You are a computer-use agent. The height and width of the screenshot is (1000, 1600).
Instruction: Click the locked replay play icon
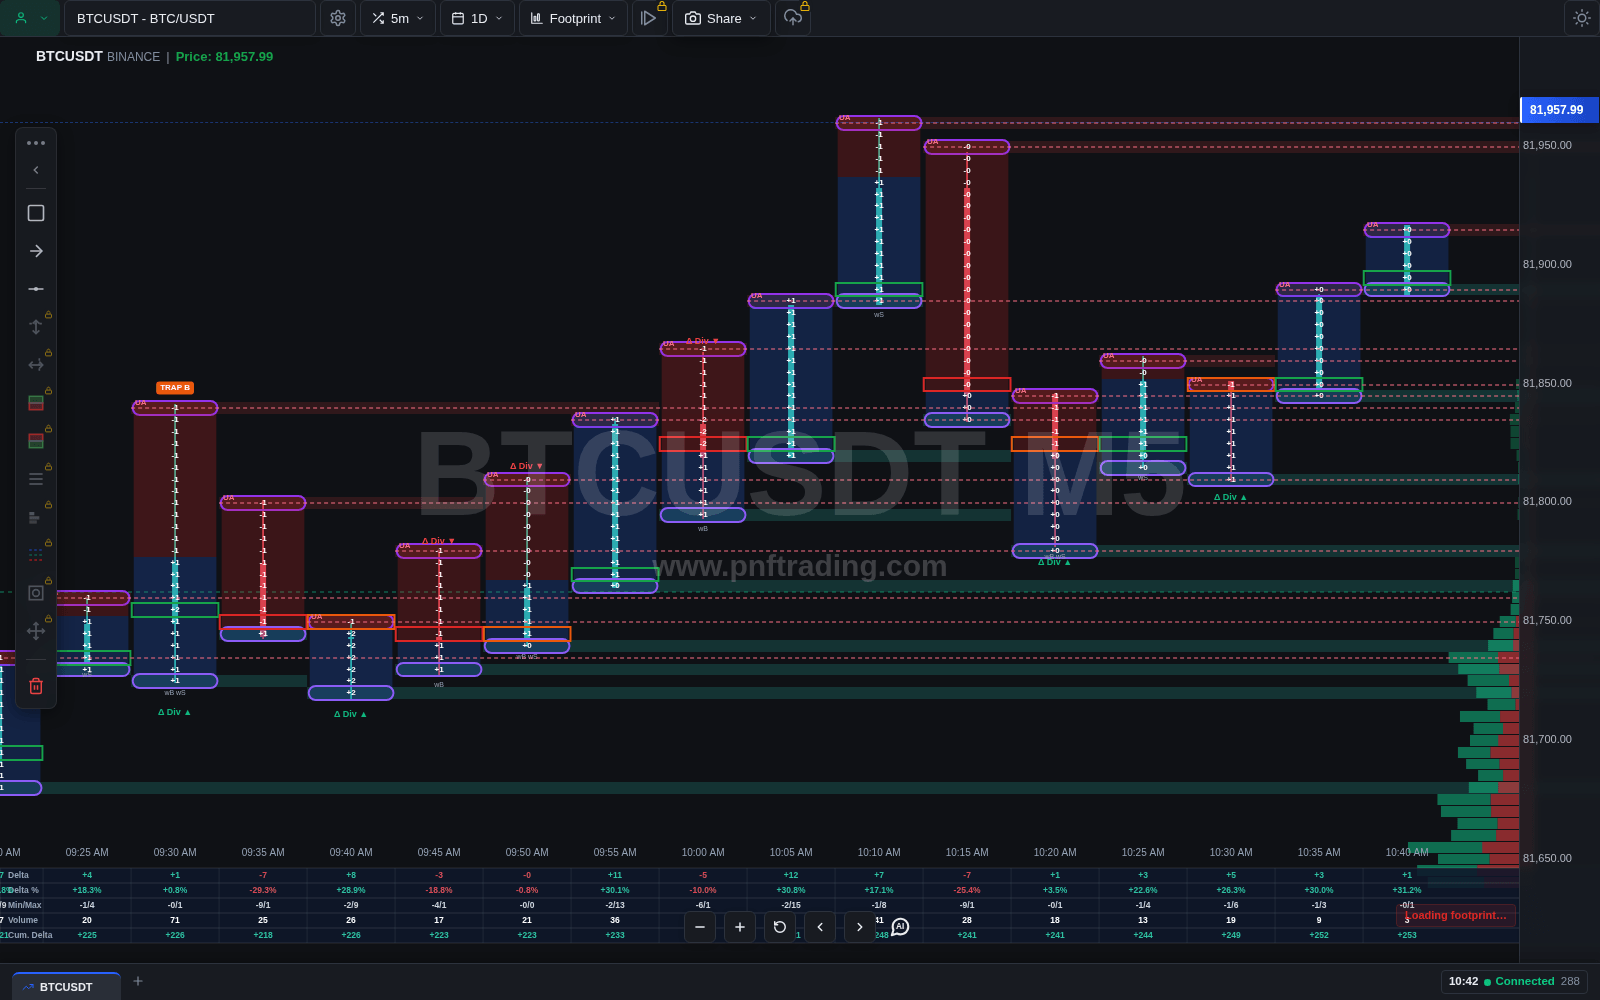(x=649, y=18)
